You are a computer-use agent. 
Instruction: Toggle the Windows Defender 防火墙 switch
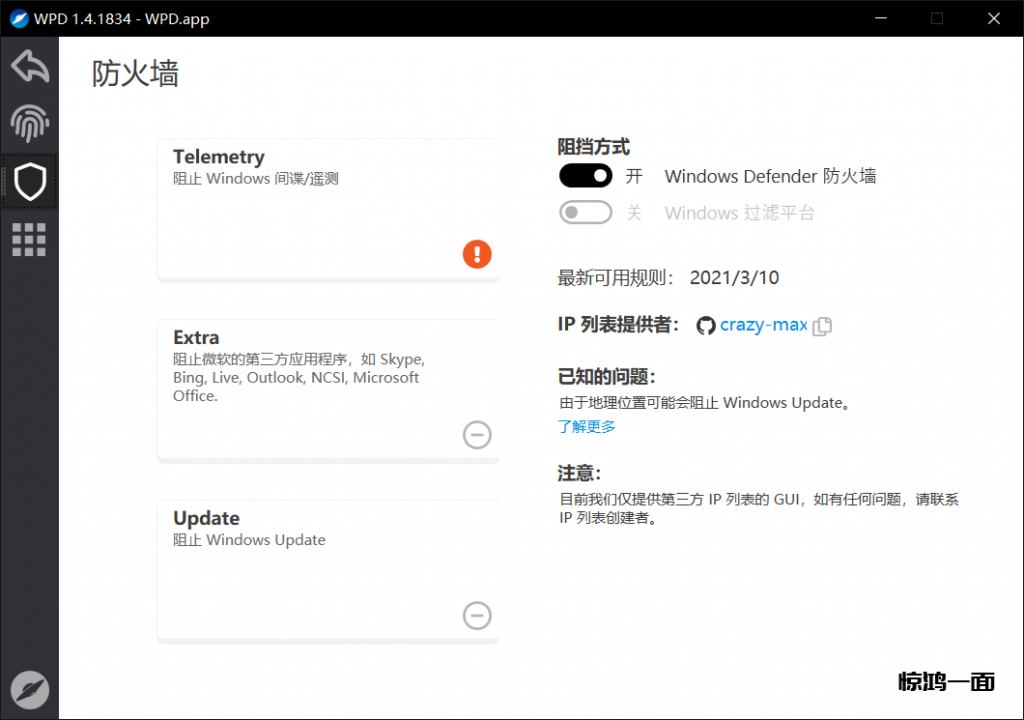coord(585,176)
